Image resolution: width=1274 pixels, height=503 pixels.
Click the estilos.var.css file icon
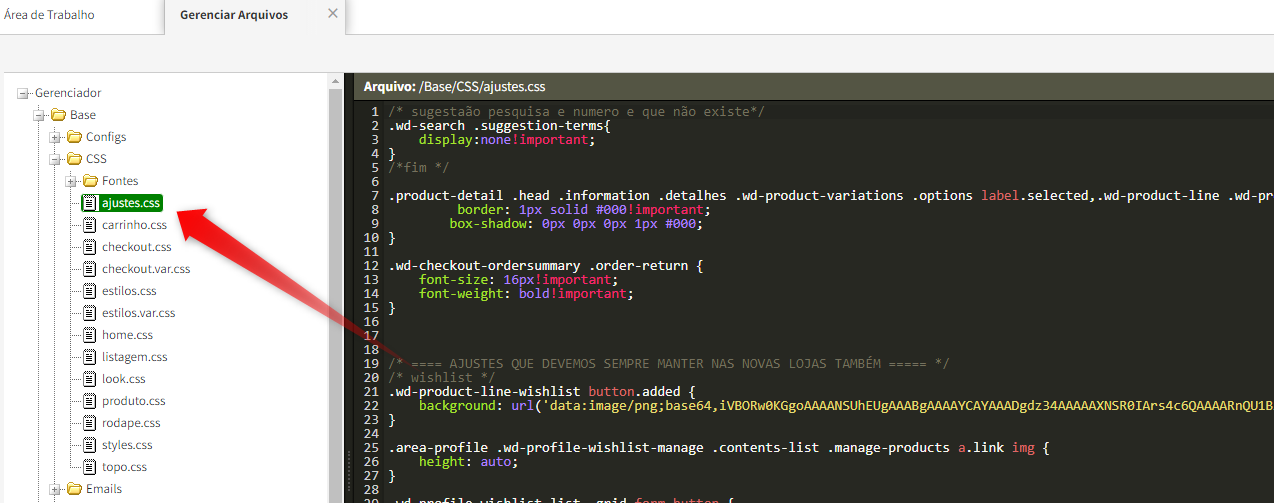pyautogui.click(x=89, y=313)
